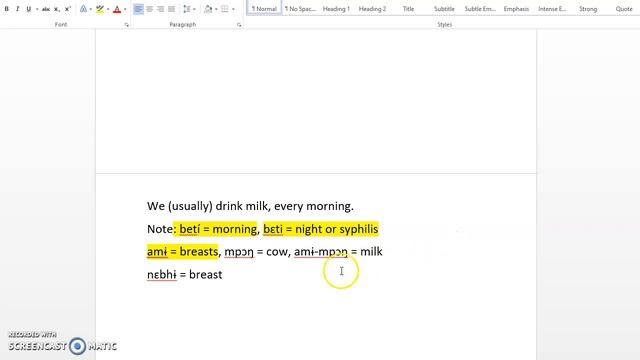Toggle superscript formatting
This screenshot has width=640, height=360.
click(x=68, y=9)
